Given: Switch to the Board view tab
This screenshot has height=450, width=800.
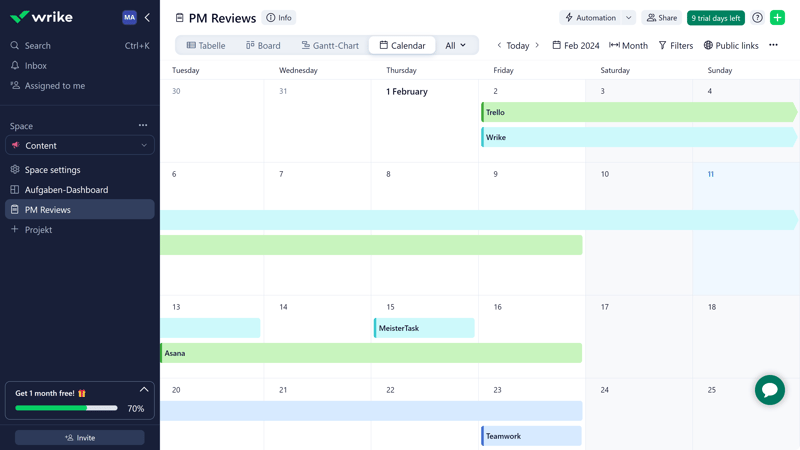Looking at the screenshot, I should 263,45.
